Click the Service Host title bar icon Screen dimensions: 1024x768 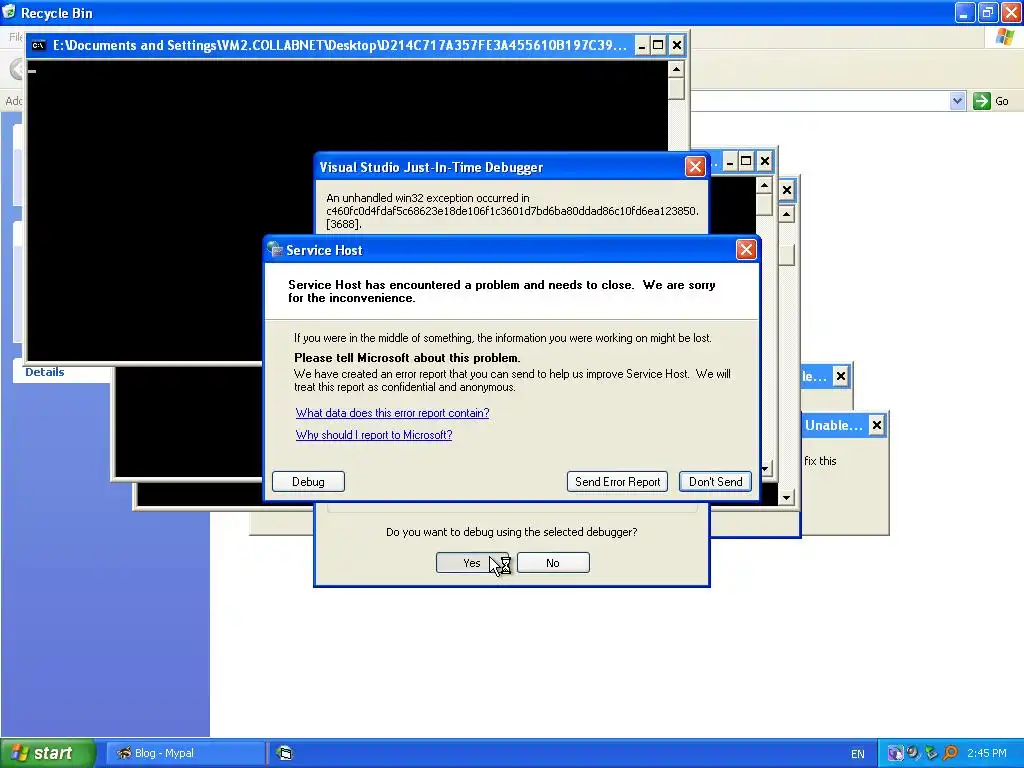(275, 249)
